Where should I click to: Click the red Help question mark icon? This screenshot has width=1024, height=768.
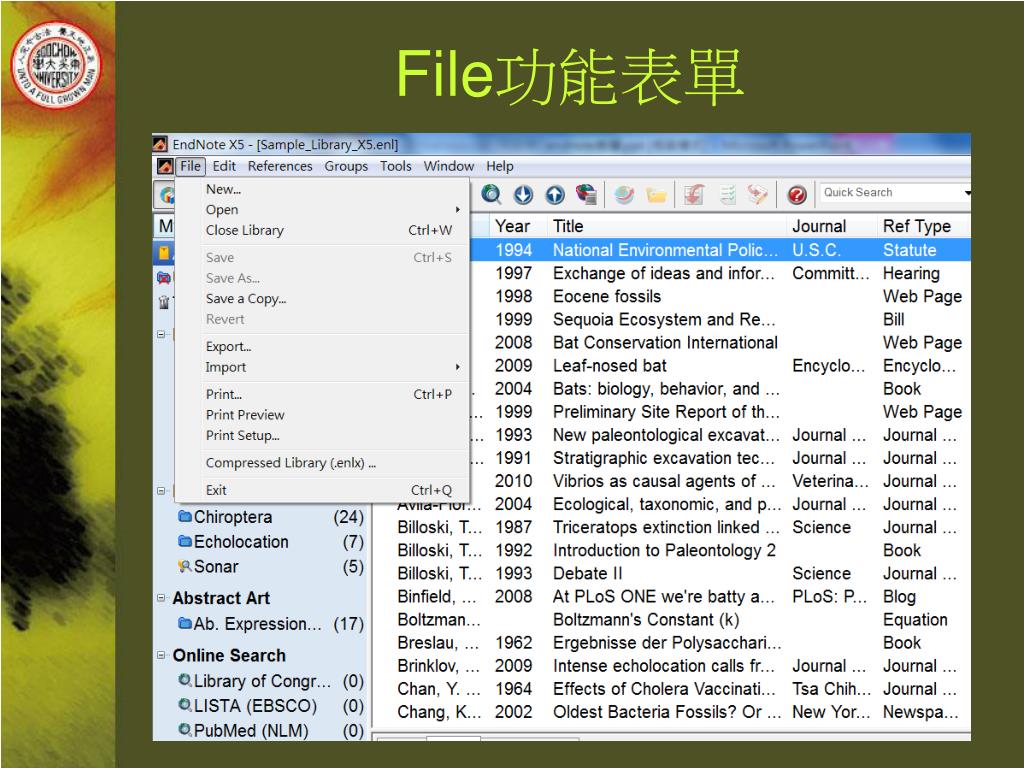(797, 195)
